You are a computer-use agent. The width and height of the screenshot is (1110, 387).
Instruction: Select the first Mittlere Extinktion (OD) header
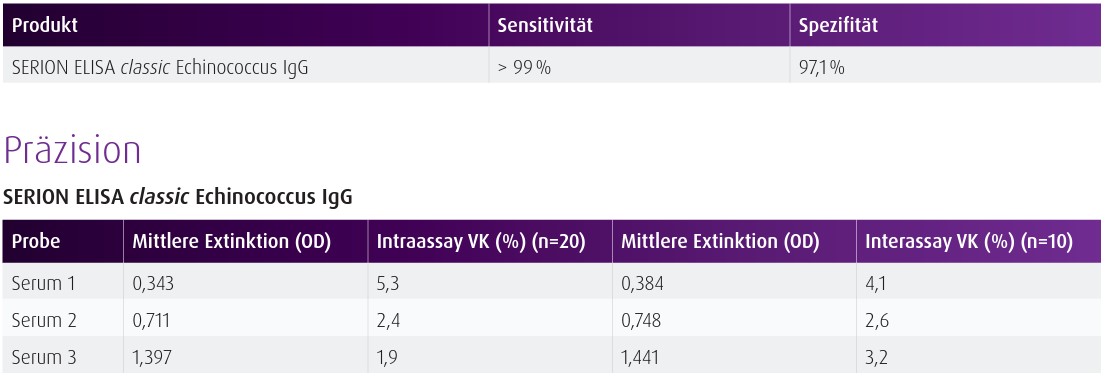pyautogui.click(x=231, y=242)
